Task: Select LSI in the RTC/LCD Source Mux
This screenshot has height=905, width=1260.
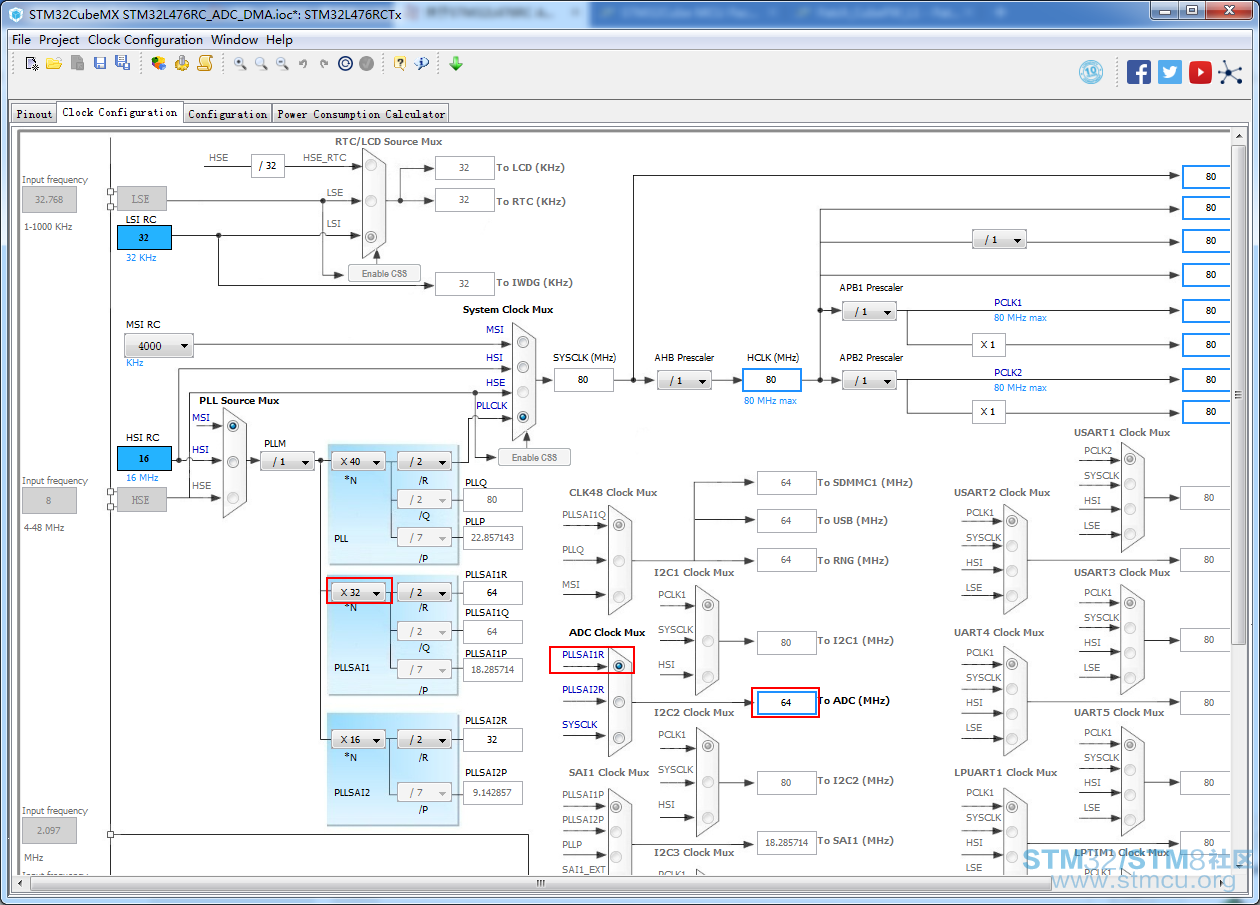Action: (371, 237)
